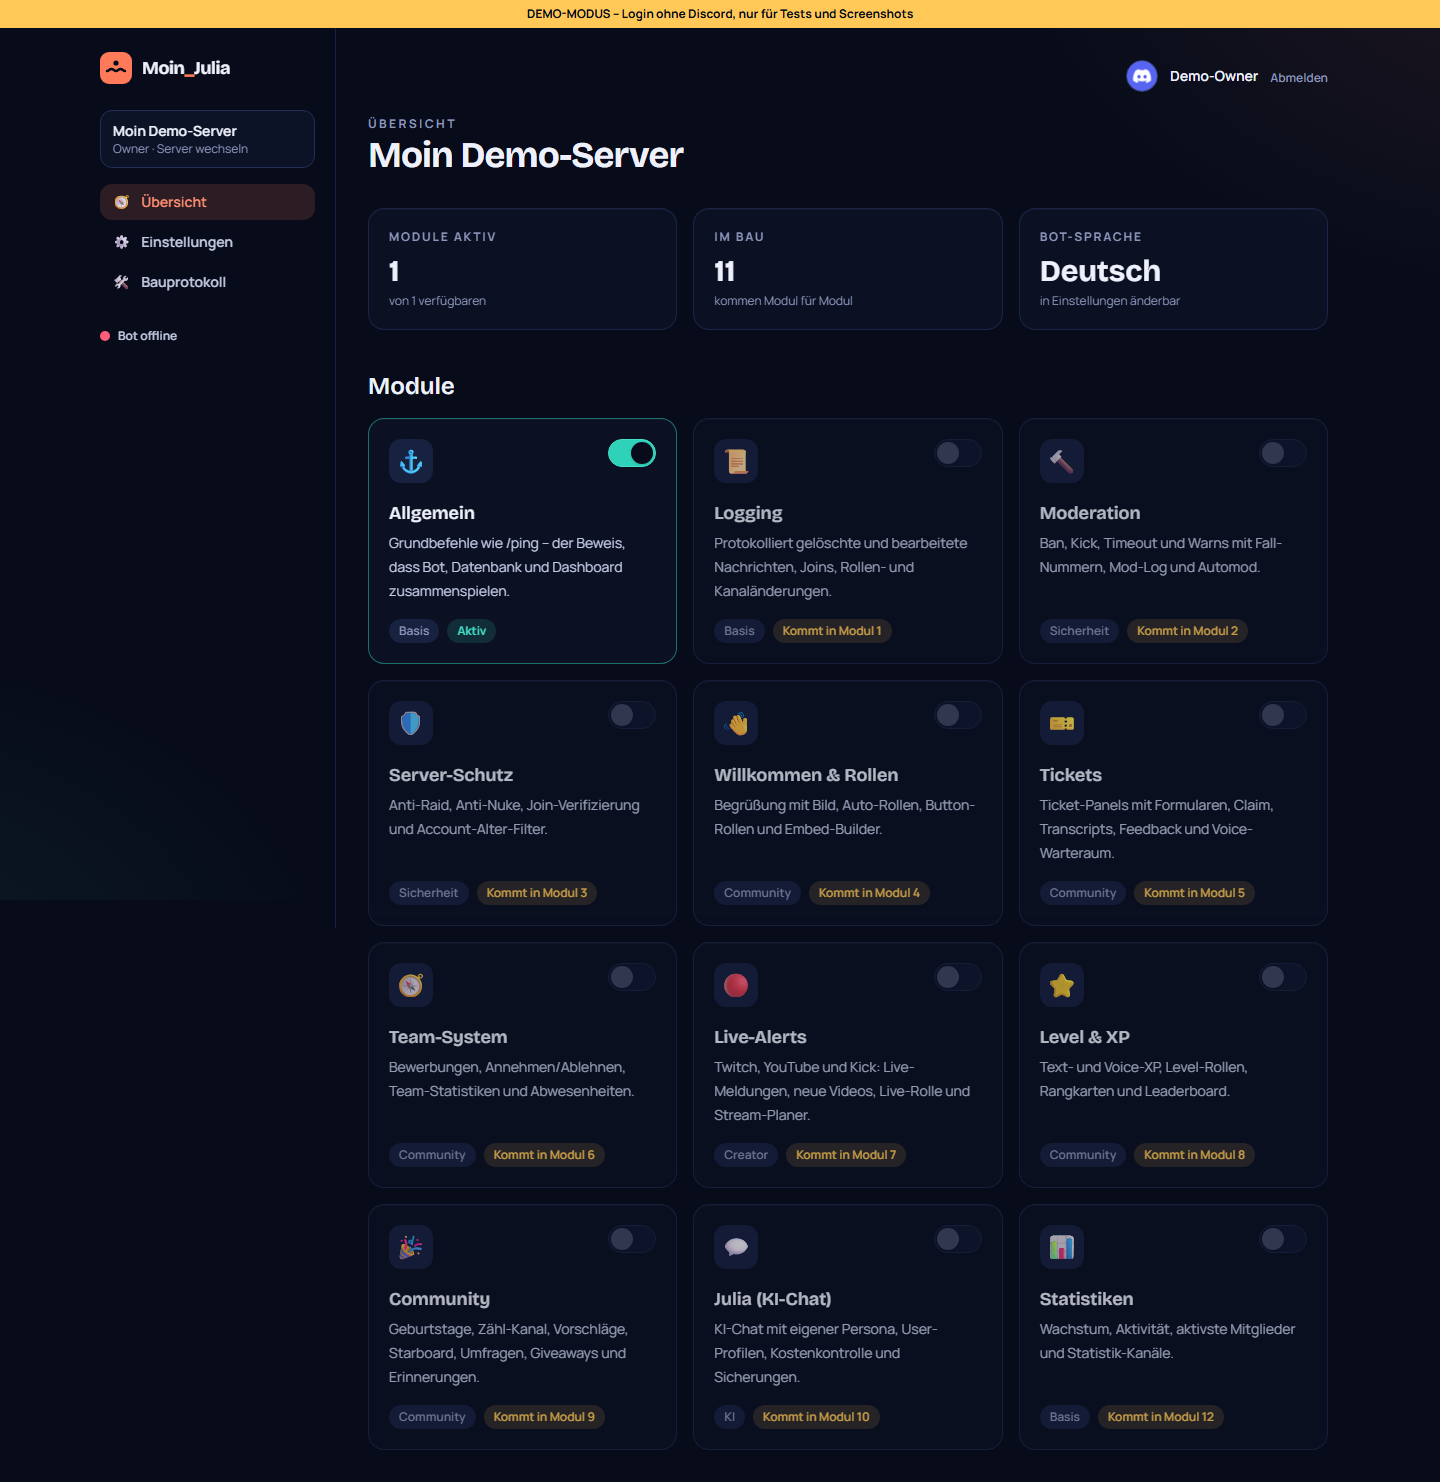Image resolution: width=1440 pixels, height=1482 pixels.
Task: Click the compass icon on Team-System card
Action: click(x=411, y=985)
